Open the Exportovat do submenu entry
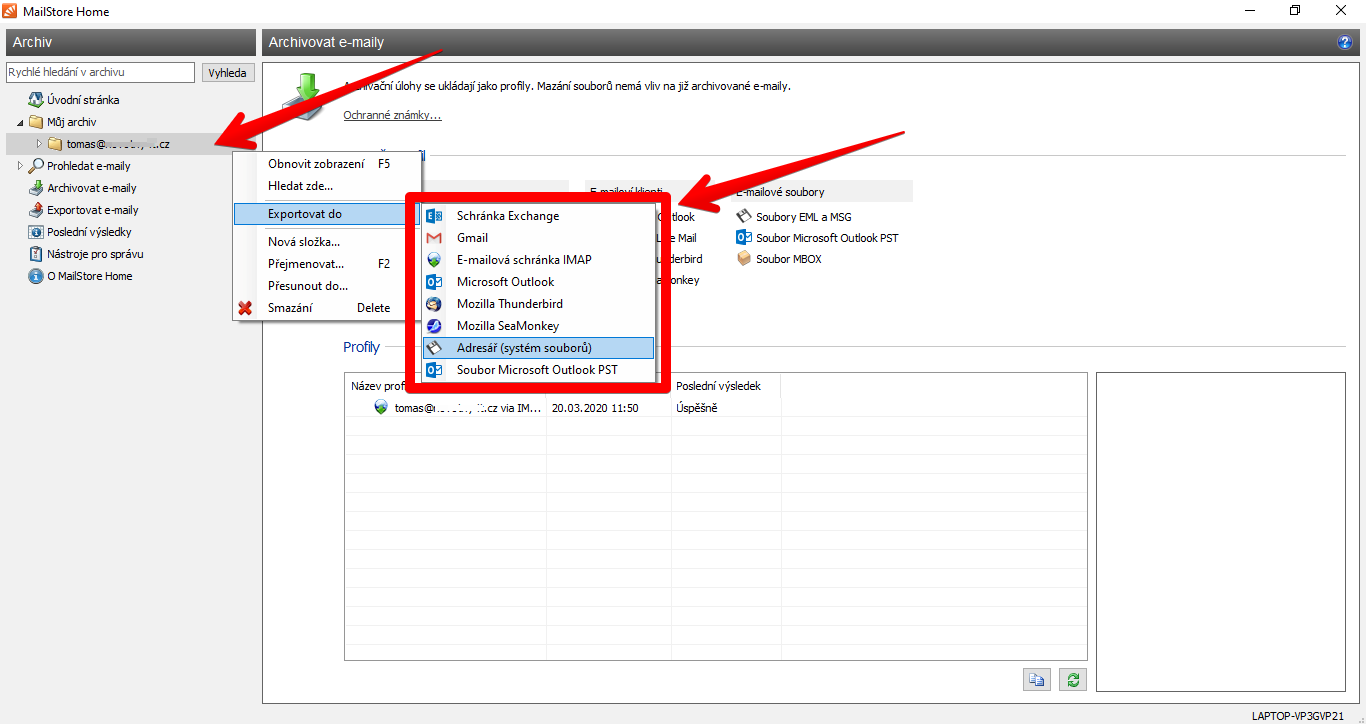Image resolution: width=1366 pixels, height=724 pixels. pyautogui.click(x=327, y=214)
